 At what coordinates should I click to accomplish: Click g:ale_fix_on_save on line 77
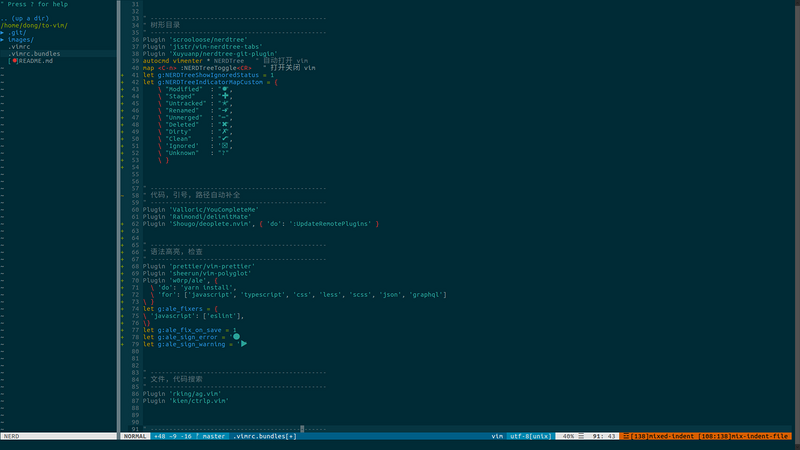(x=189, y=330)
